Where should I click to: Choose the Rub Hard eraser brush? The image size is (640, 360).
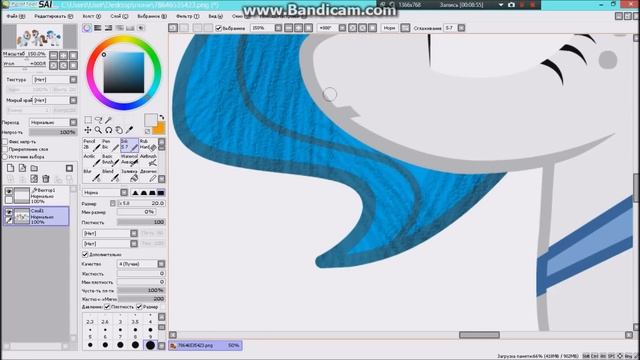pos(148,144)
